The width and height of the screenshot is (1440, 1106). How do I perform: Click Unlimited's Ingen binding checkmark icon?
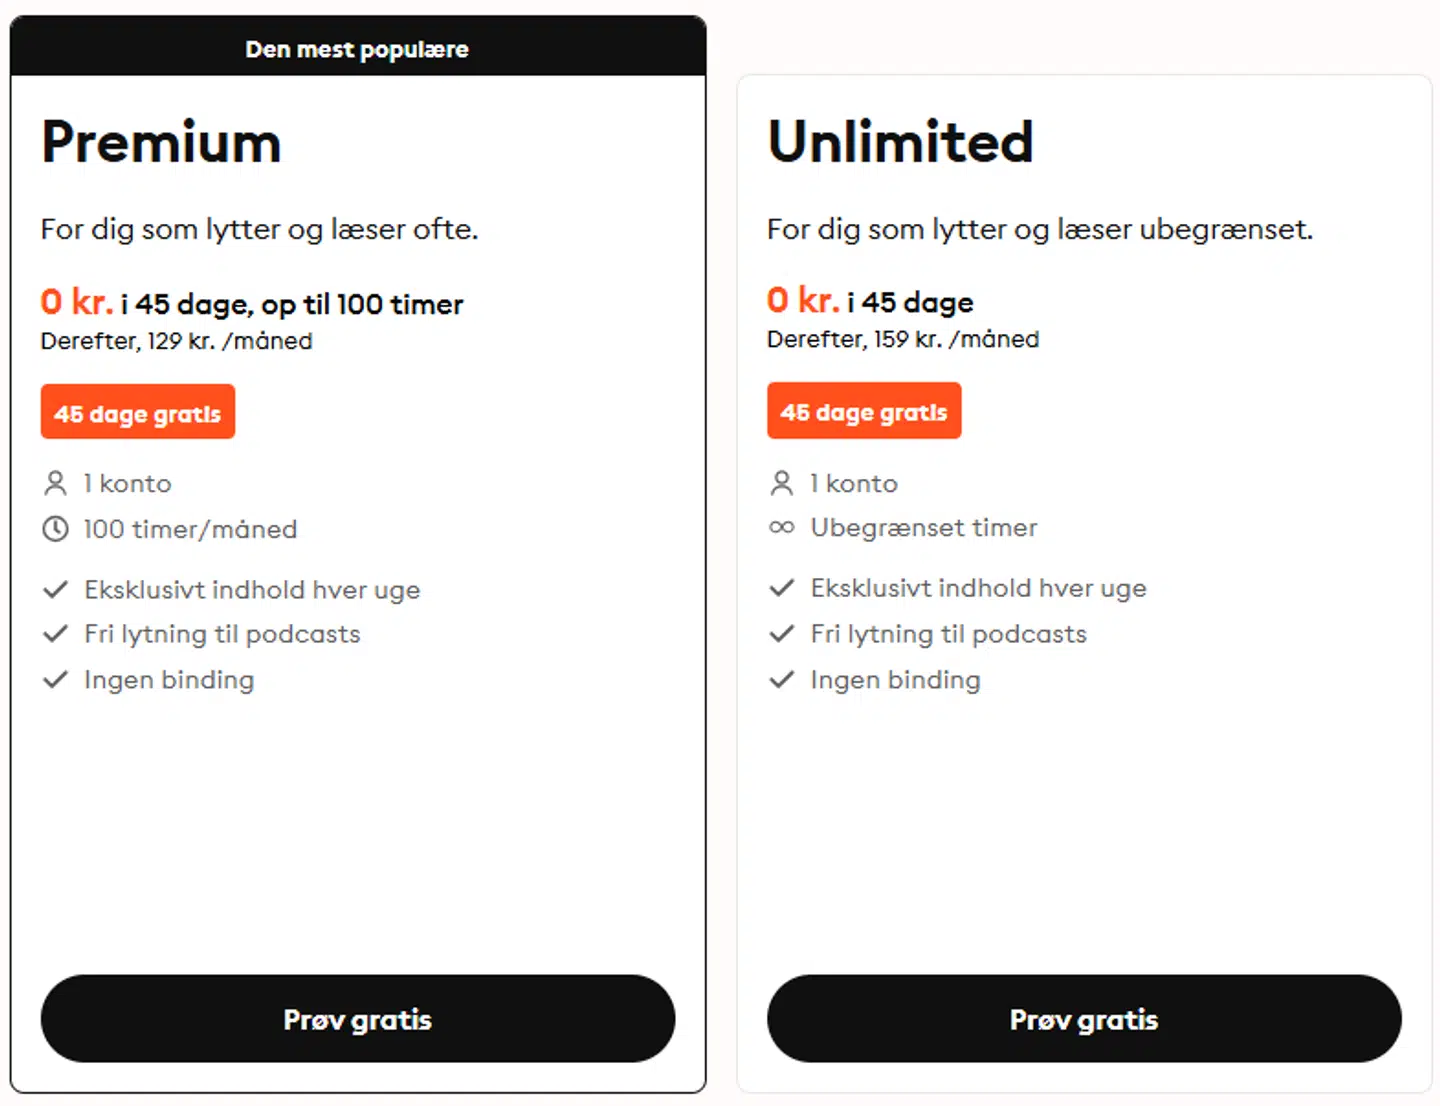(x=781, y=680)
